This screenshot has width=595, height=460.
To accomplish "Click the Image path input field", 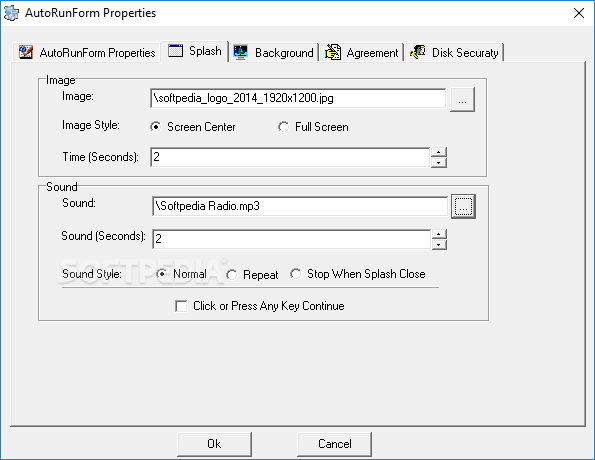I will coord(298,98).
